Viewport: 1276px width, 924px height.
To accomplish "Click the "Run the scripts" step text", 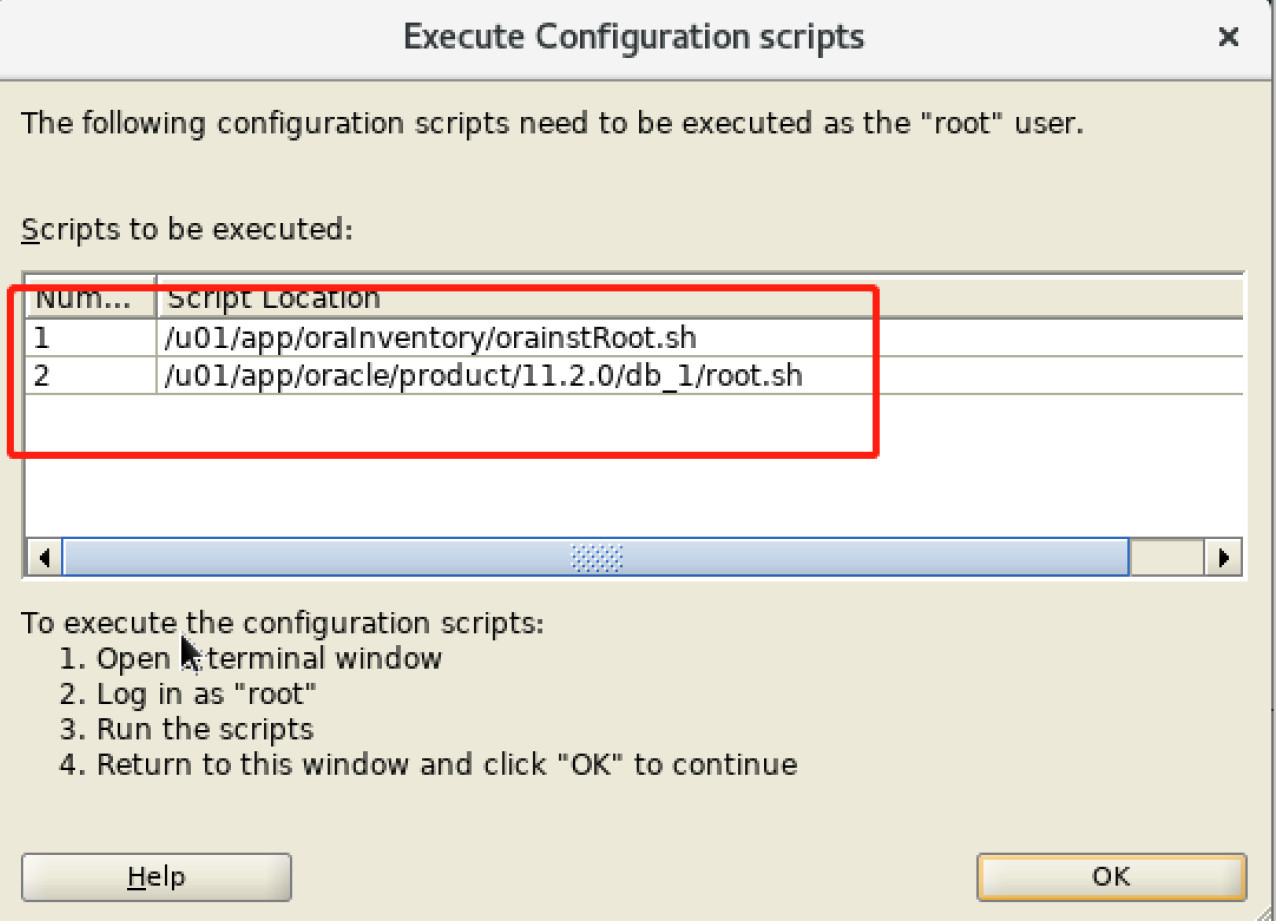I will (x=204, y=729).
